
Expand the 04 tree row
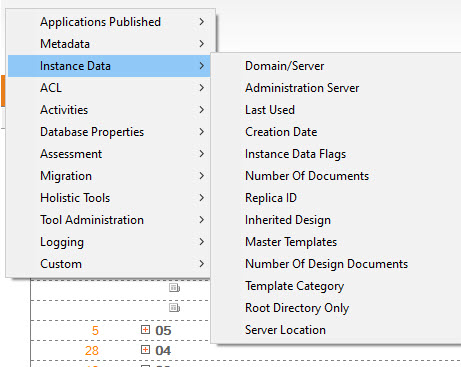click(x=145, y=350)
